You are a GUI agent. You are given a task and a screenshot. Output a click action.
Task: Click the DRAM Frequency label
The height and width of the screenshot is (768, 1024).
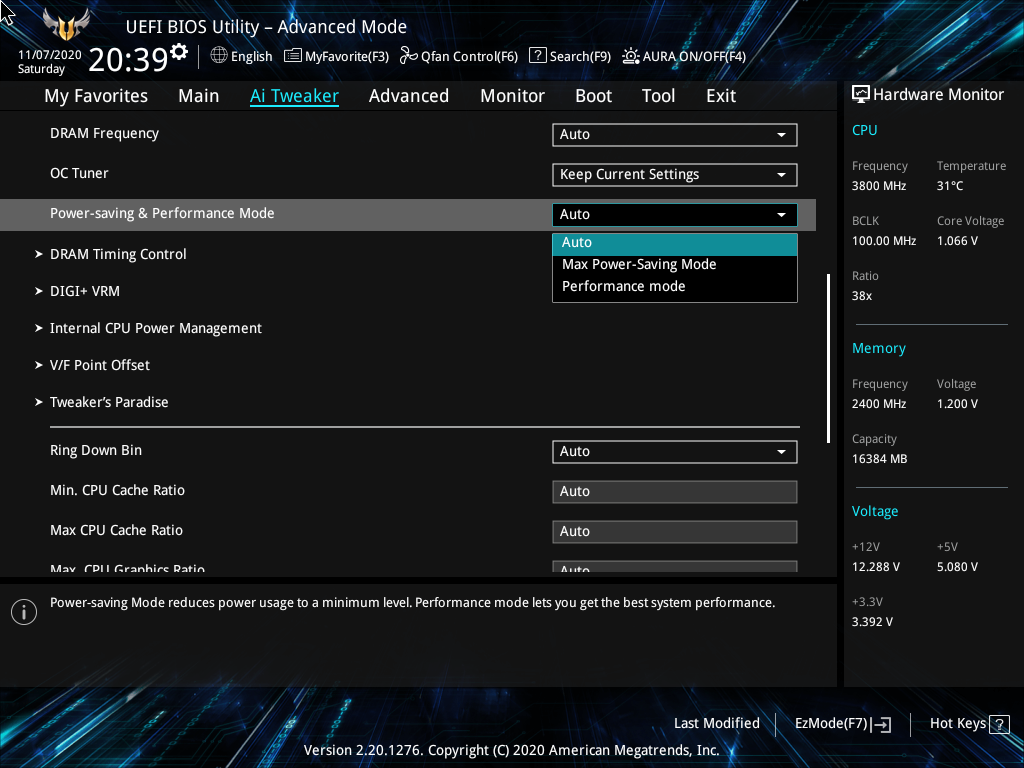(104, 133)
